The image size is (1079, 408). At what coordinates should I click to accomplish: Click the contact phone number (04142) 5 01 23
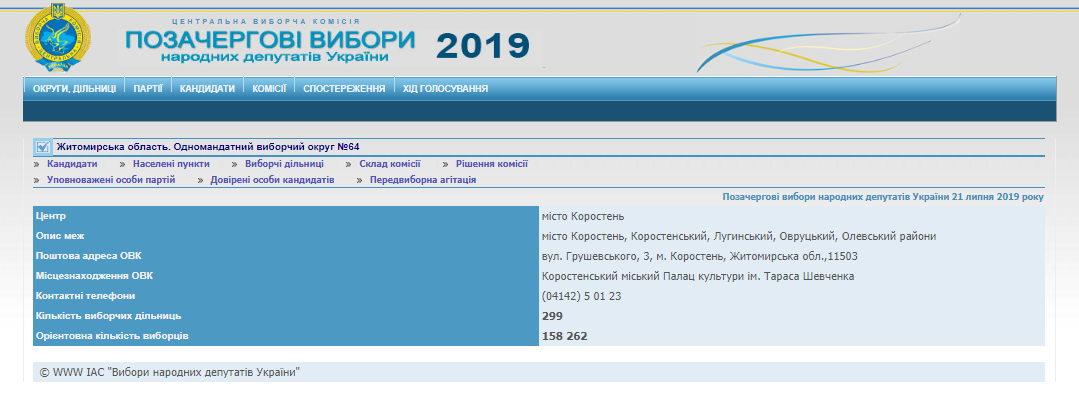click(x=581, y=296)
